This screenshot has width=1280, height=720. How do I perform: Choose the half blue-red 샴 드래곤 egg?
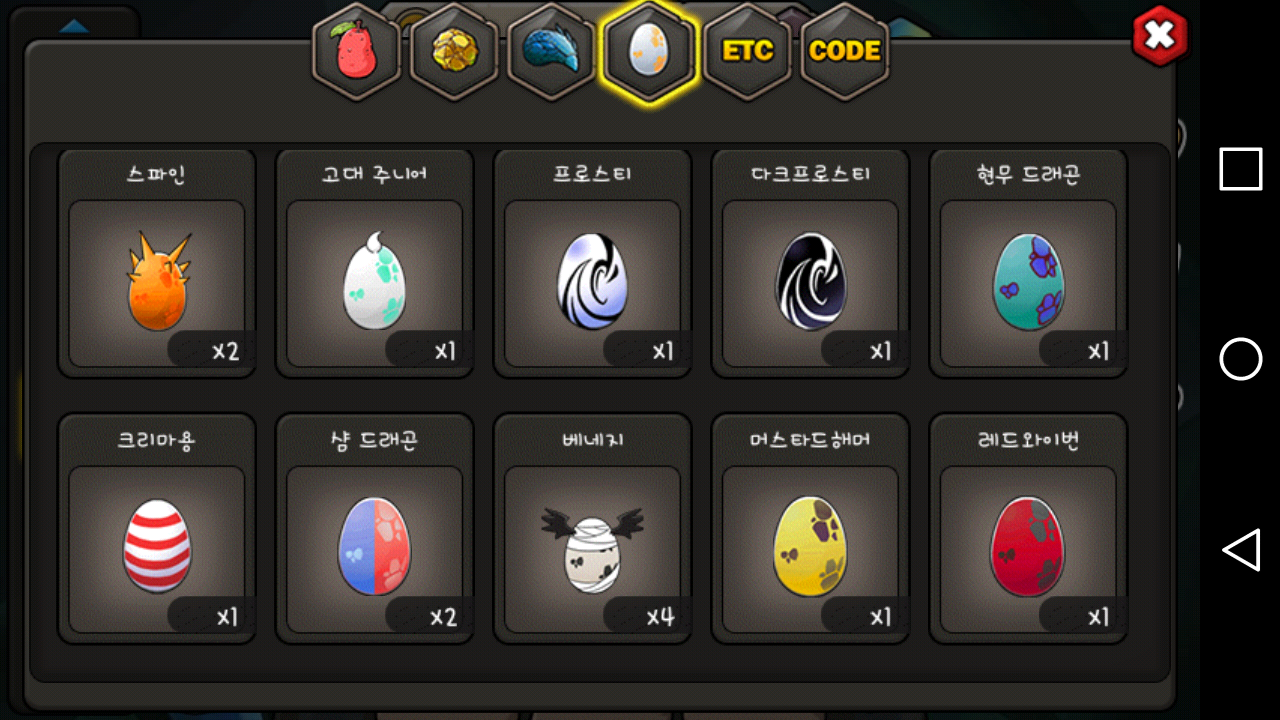375,529
